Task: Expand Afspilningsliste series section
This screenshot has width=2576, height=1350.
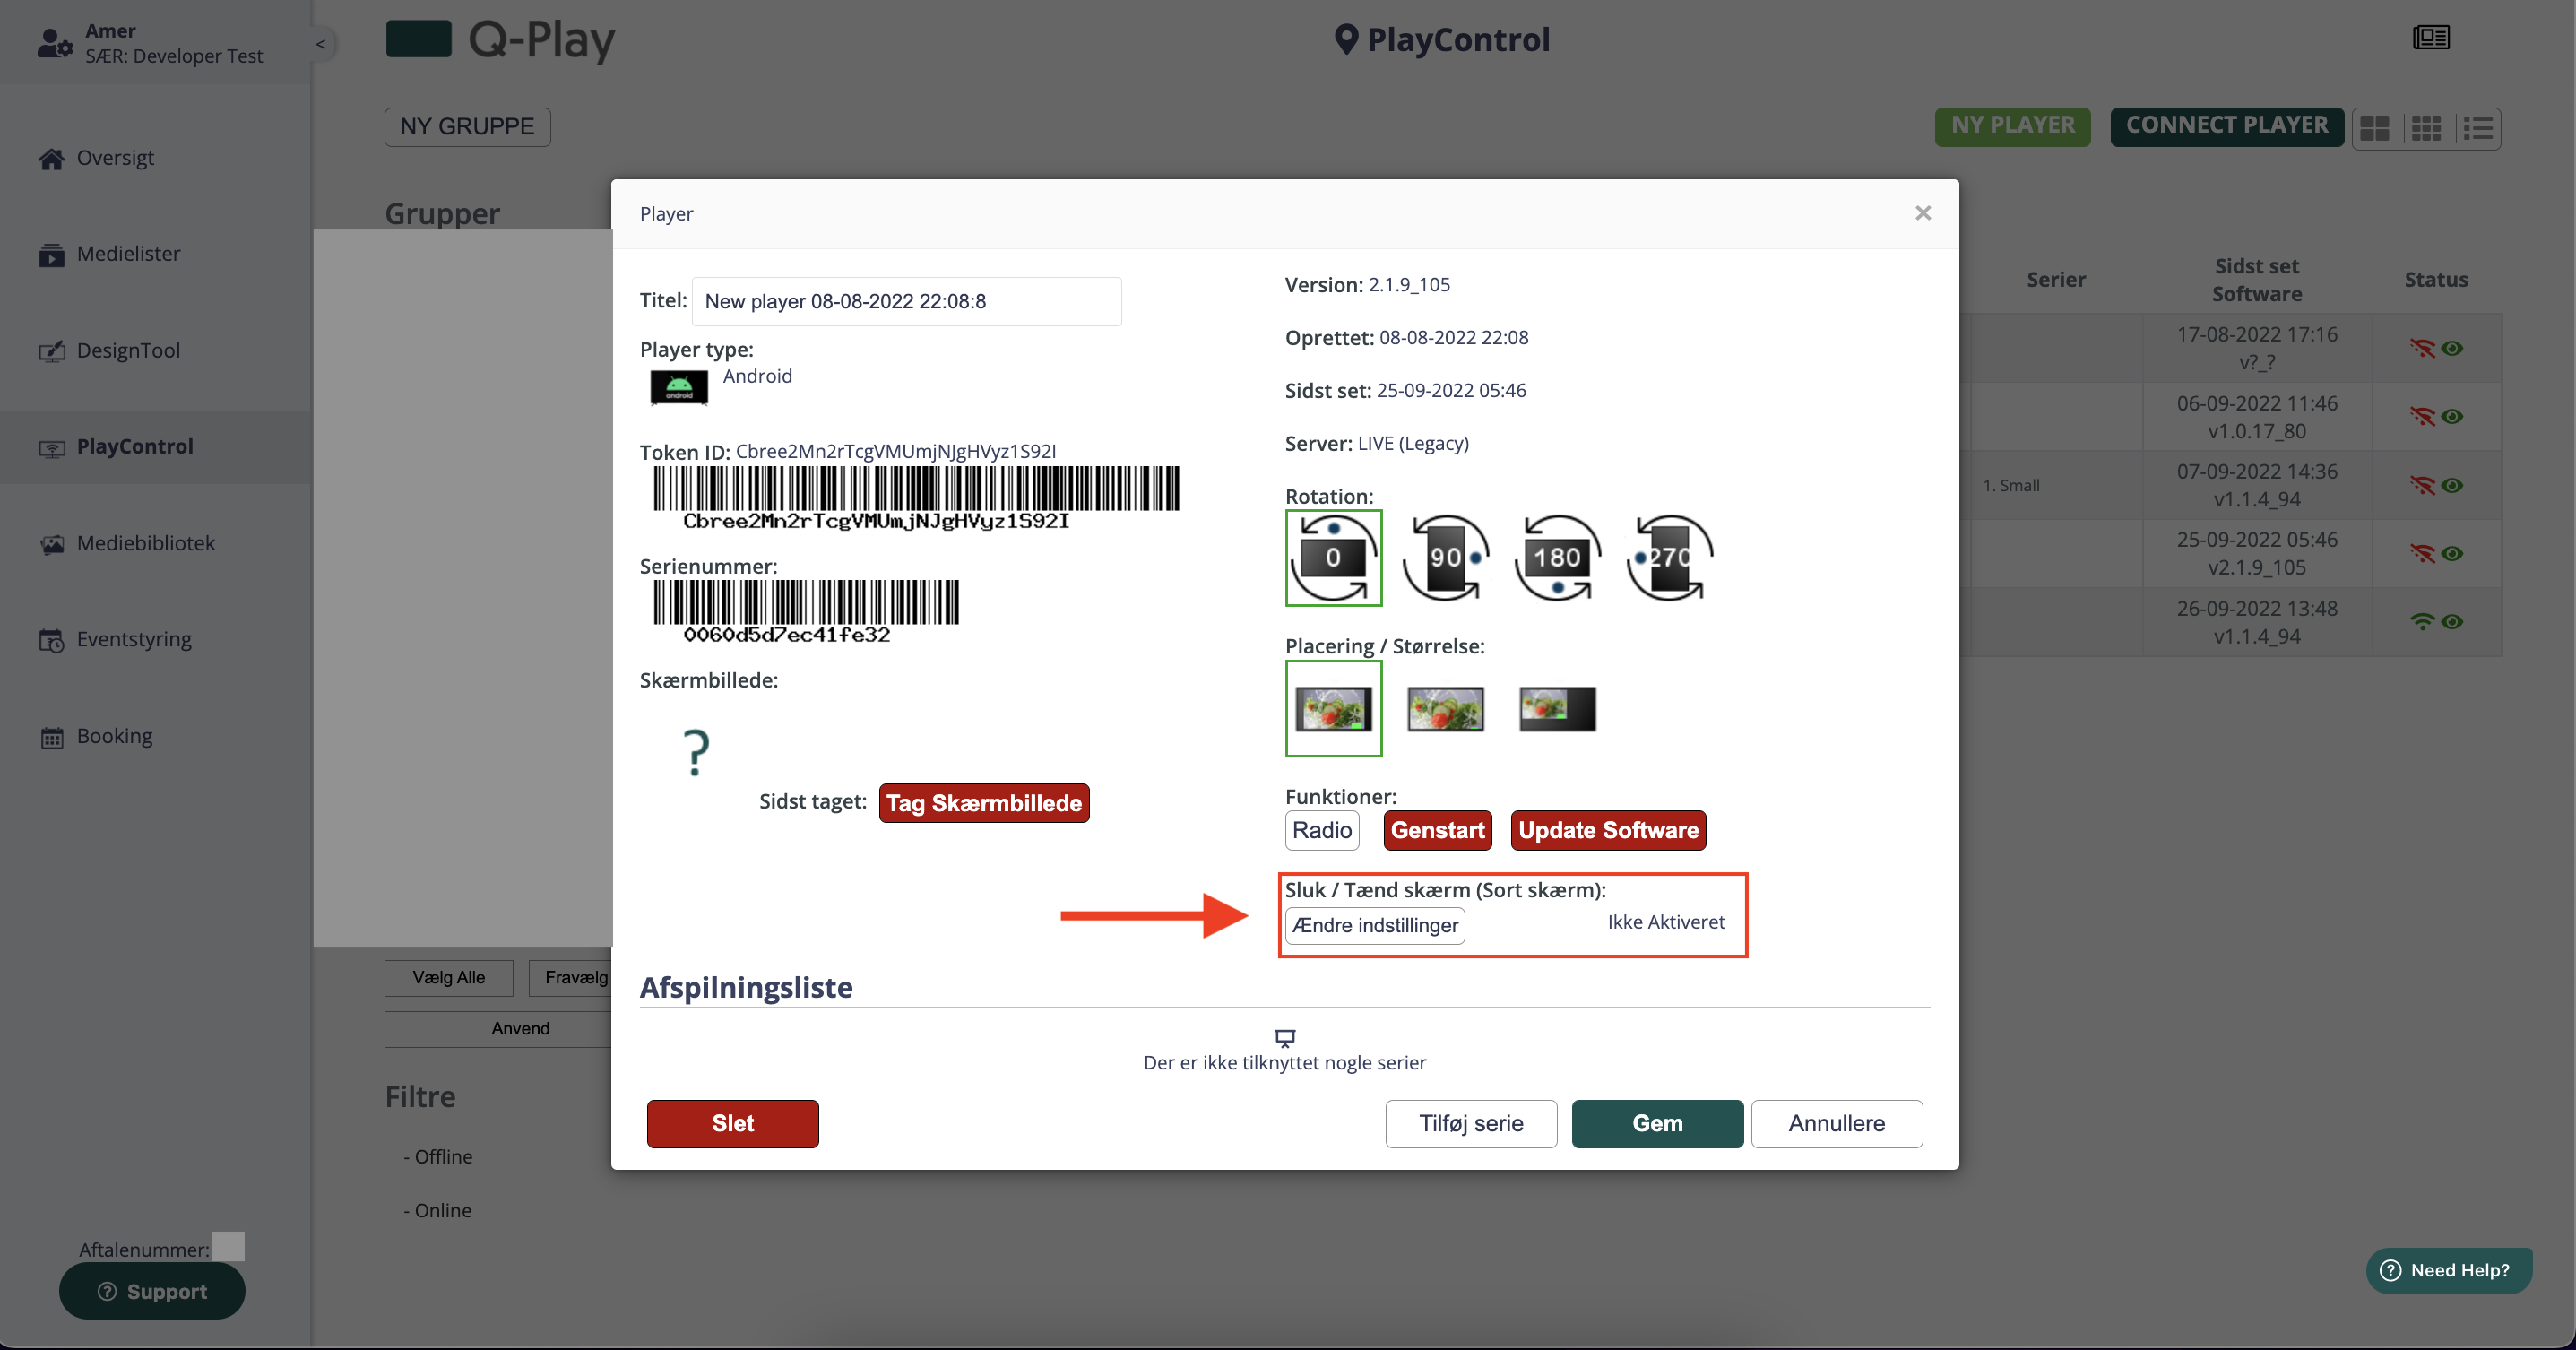Action: click(x=745, y=985)
